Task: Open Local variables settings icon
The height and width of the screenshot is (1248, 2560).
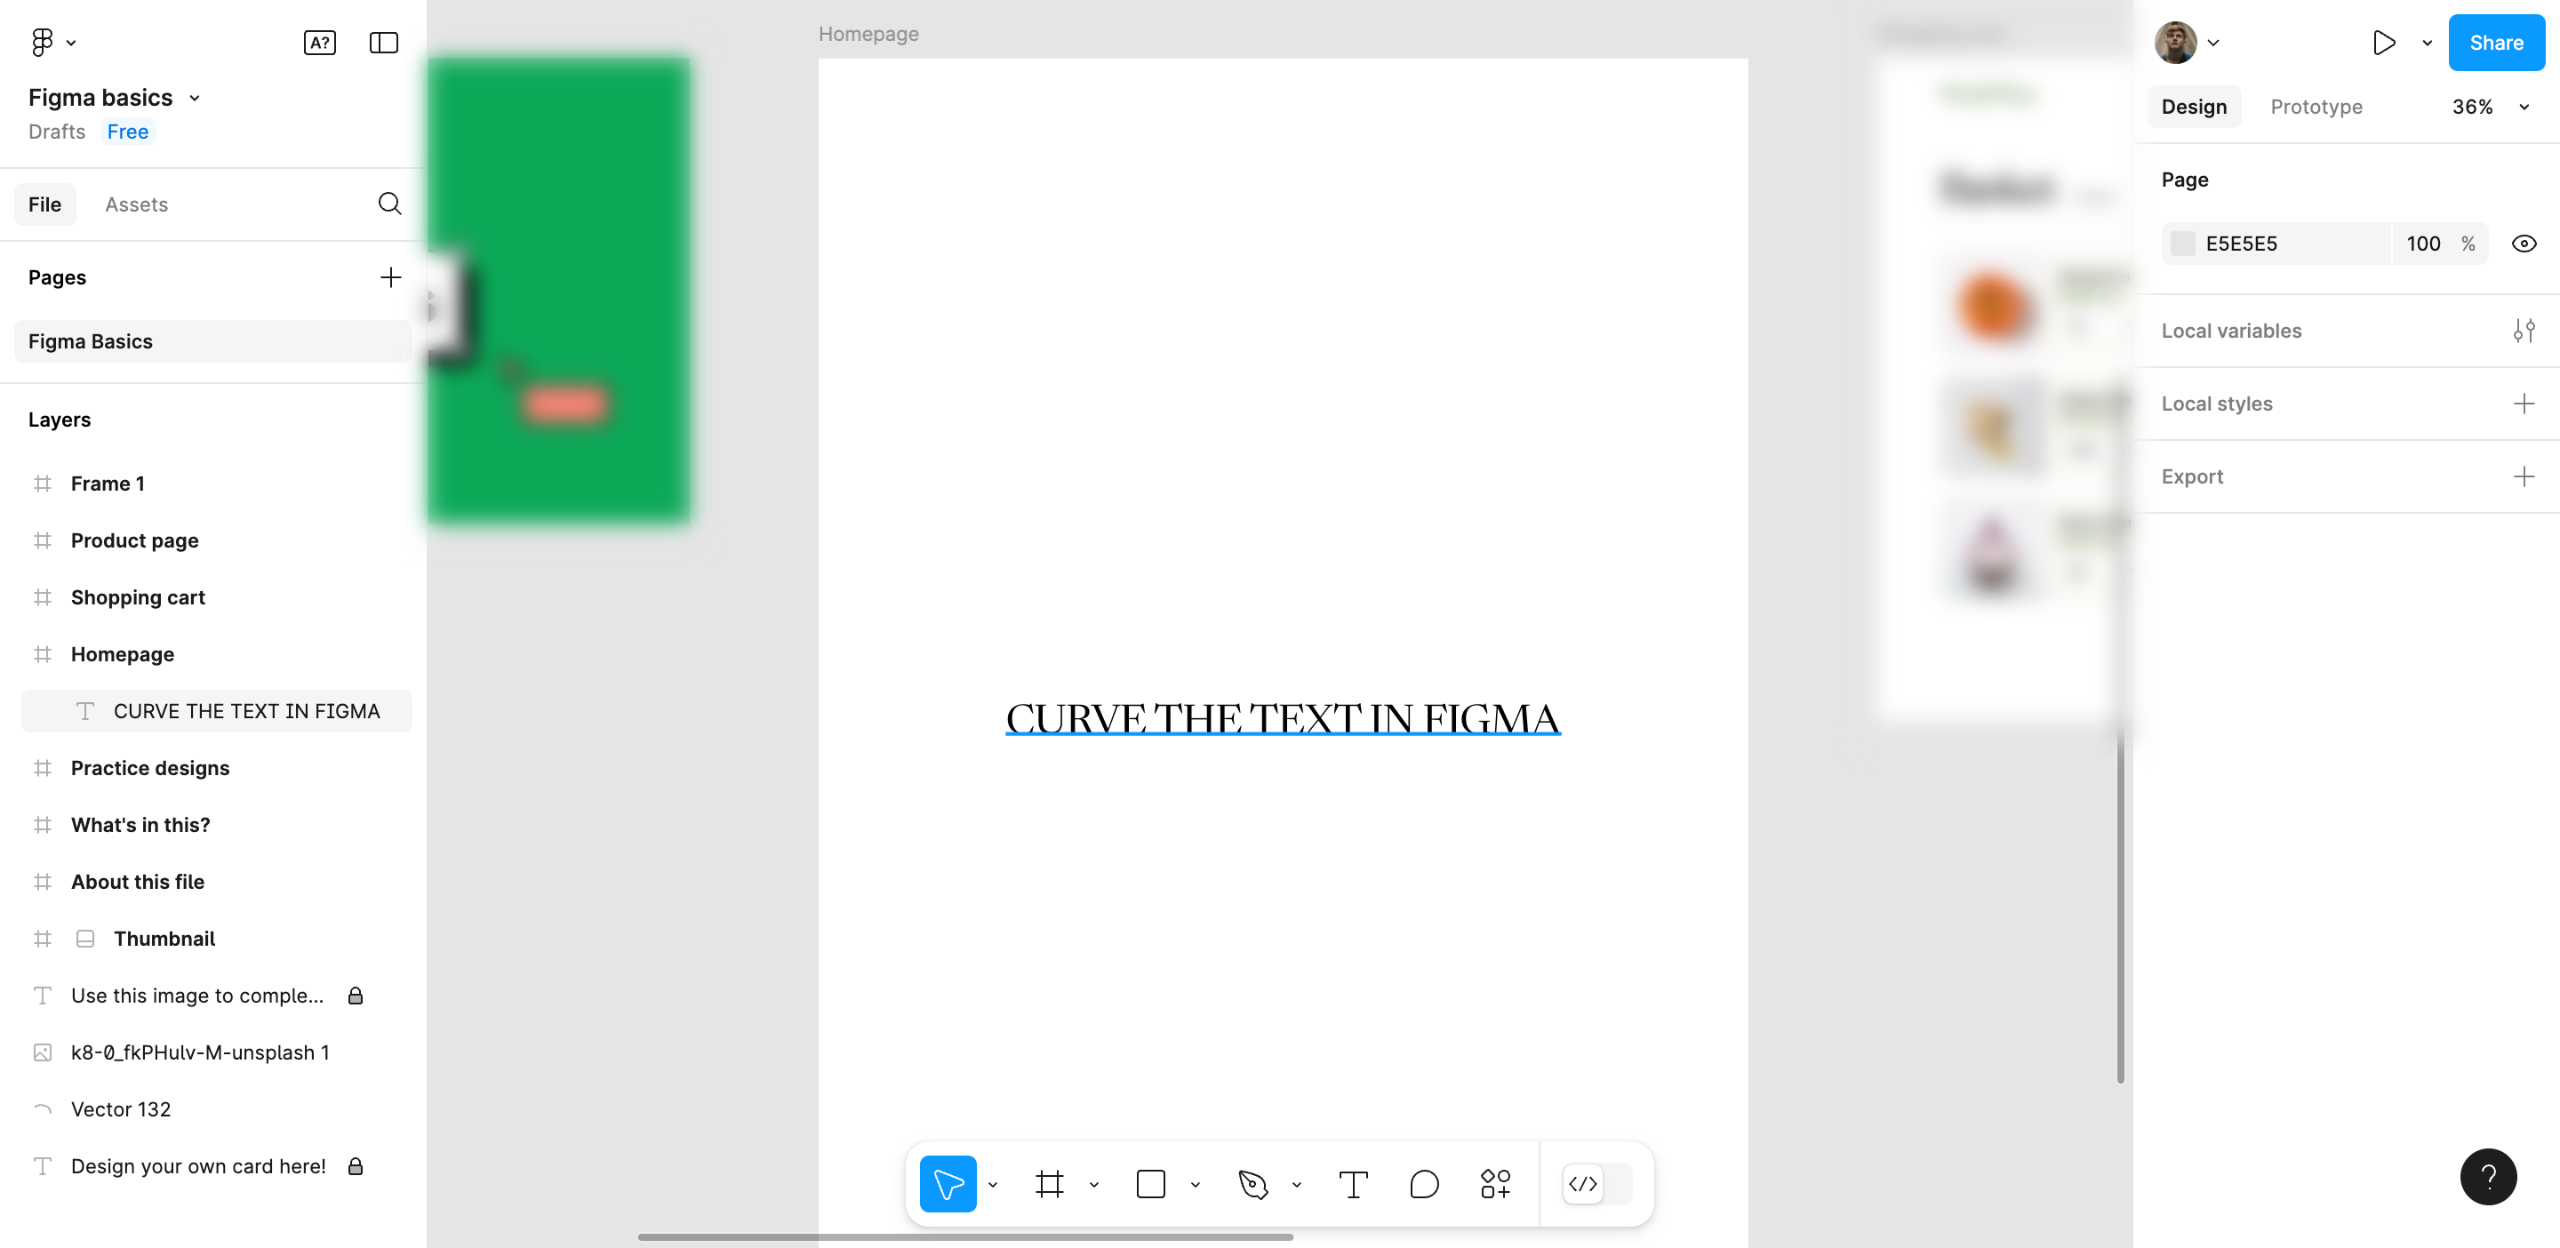Action: point(2523,331)
